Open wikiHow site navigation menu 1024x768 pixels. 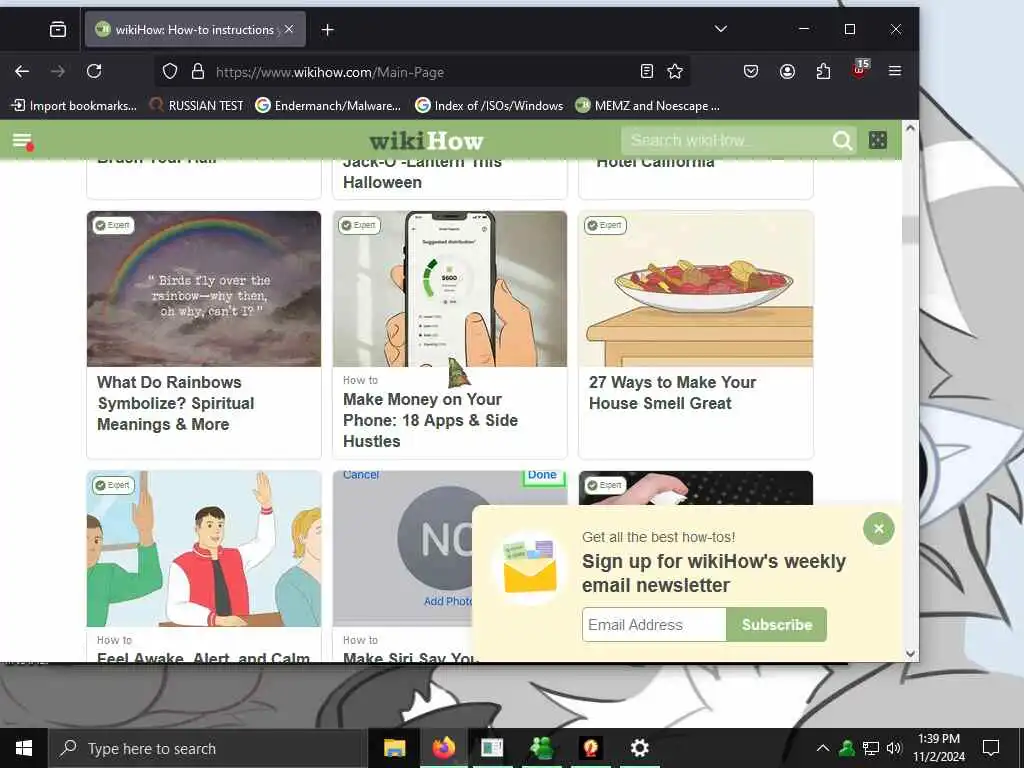coord(22,140)
